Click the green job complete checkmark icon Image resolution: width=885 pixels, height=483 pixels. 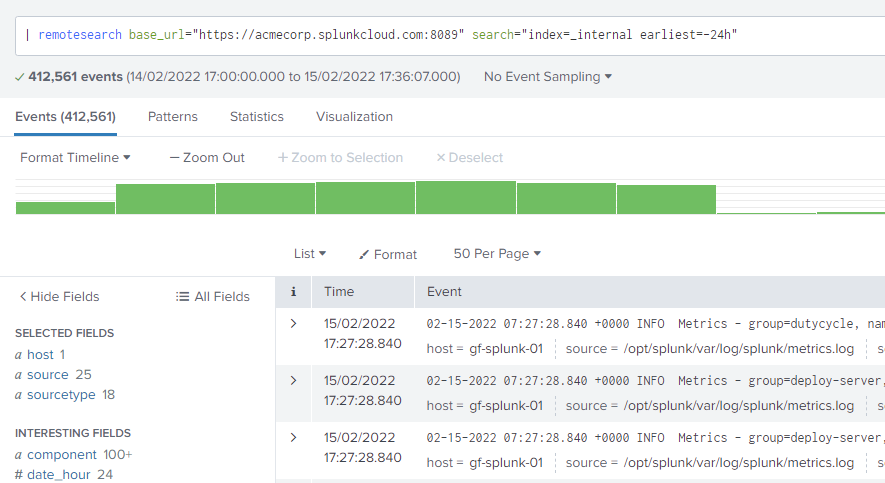pyautogui.click(x=20, y=77)
